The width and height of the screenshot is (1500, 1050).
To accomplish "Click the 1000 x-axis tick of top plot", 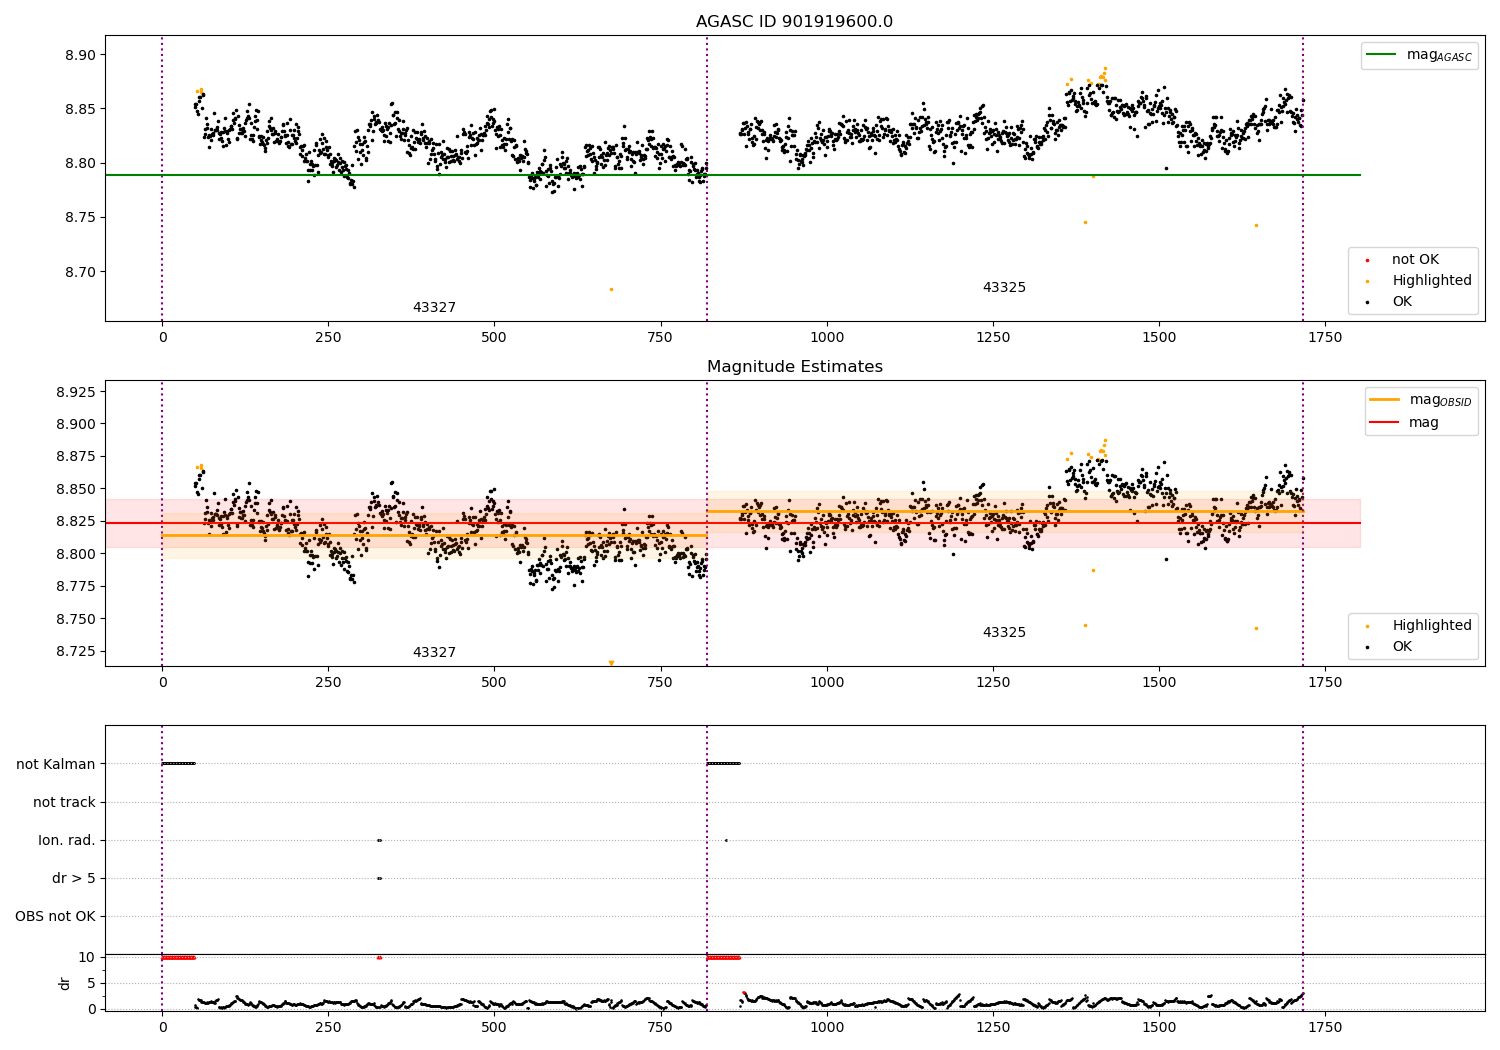I will coord(827,338).
